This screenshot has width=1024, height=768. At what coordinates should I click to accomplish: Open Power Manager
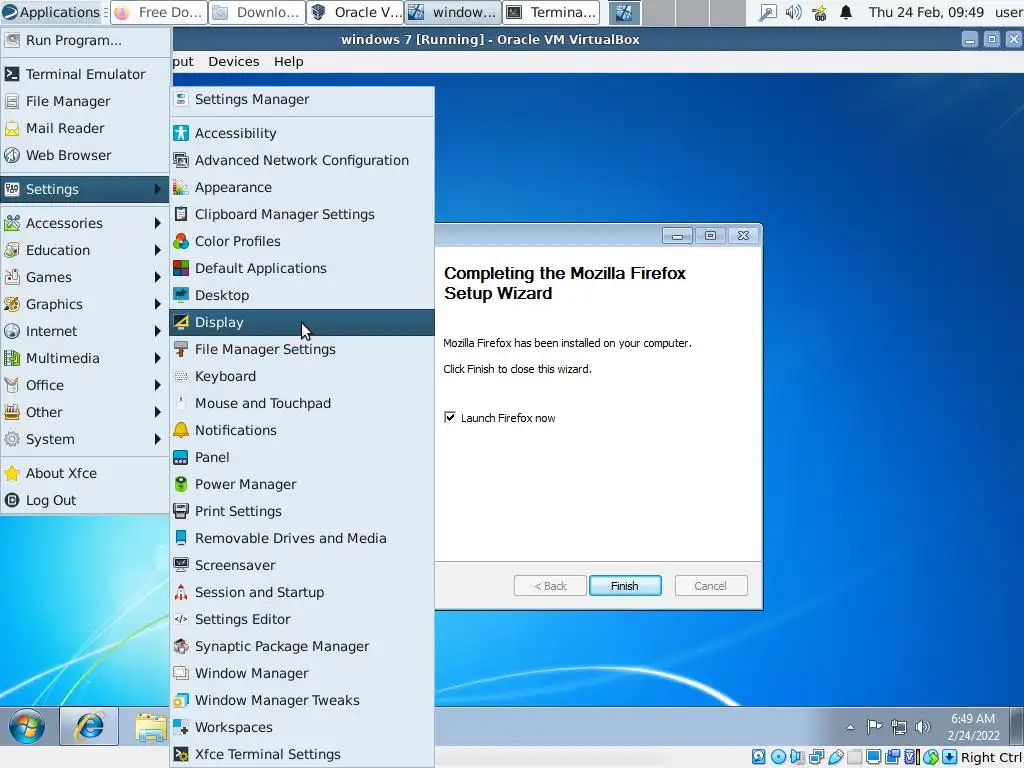pos(302,484)
